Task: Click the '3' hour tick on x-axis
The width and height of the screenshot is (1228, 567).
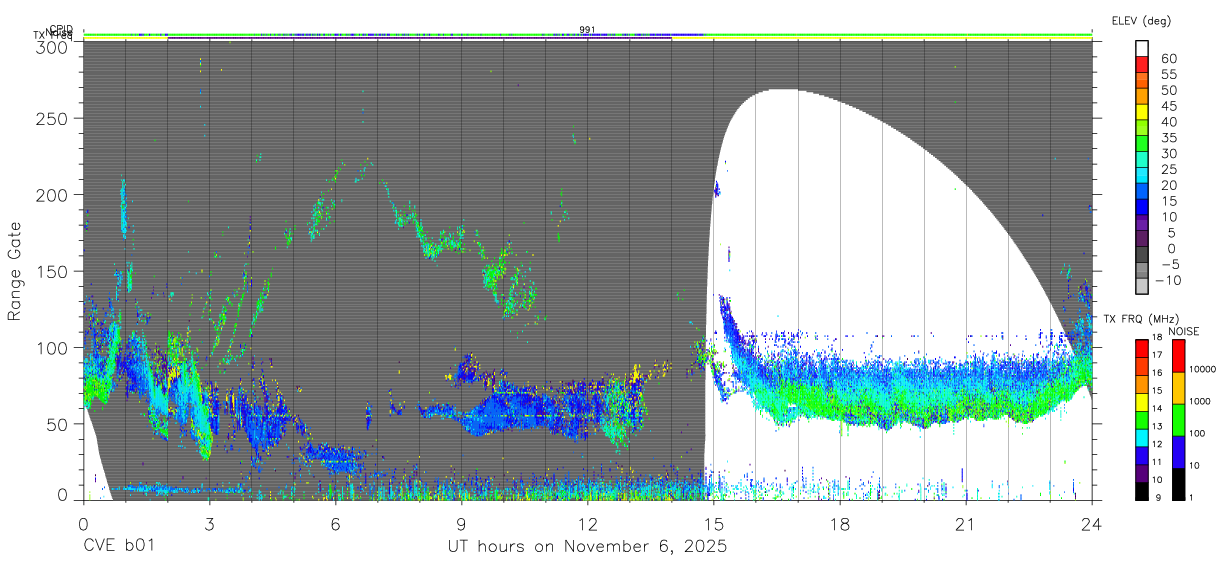Action: (x=209, y=523)
